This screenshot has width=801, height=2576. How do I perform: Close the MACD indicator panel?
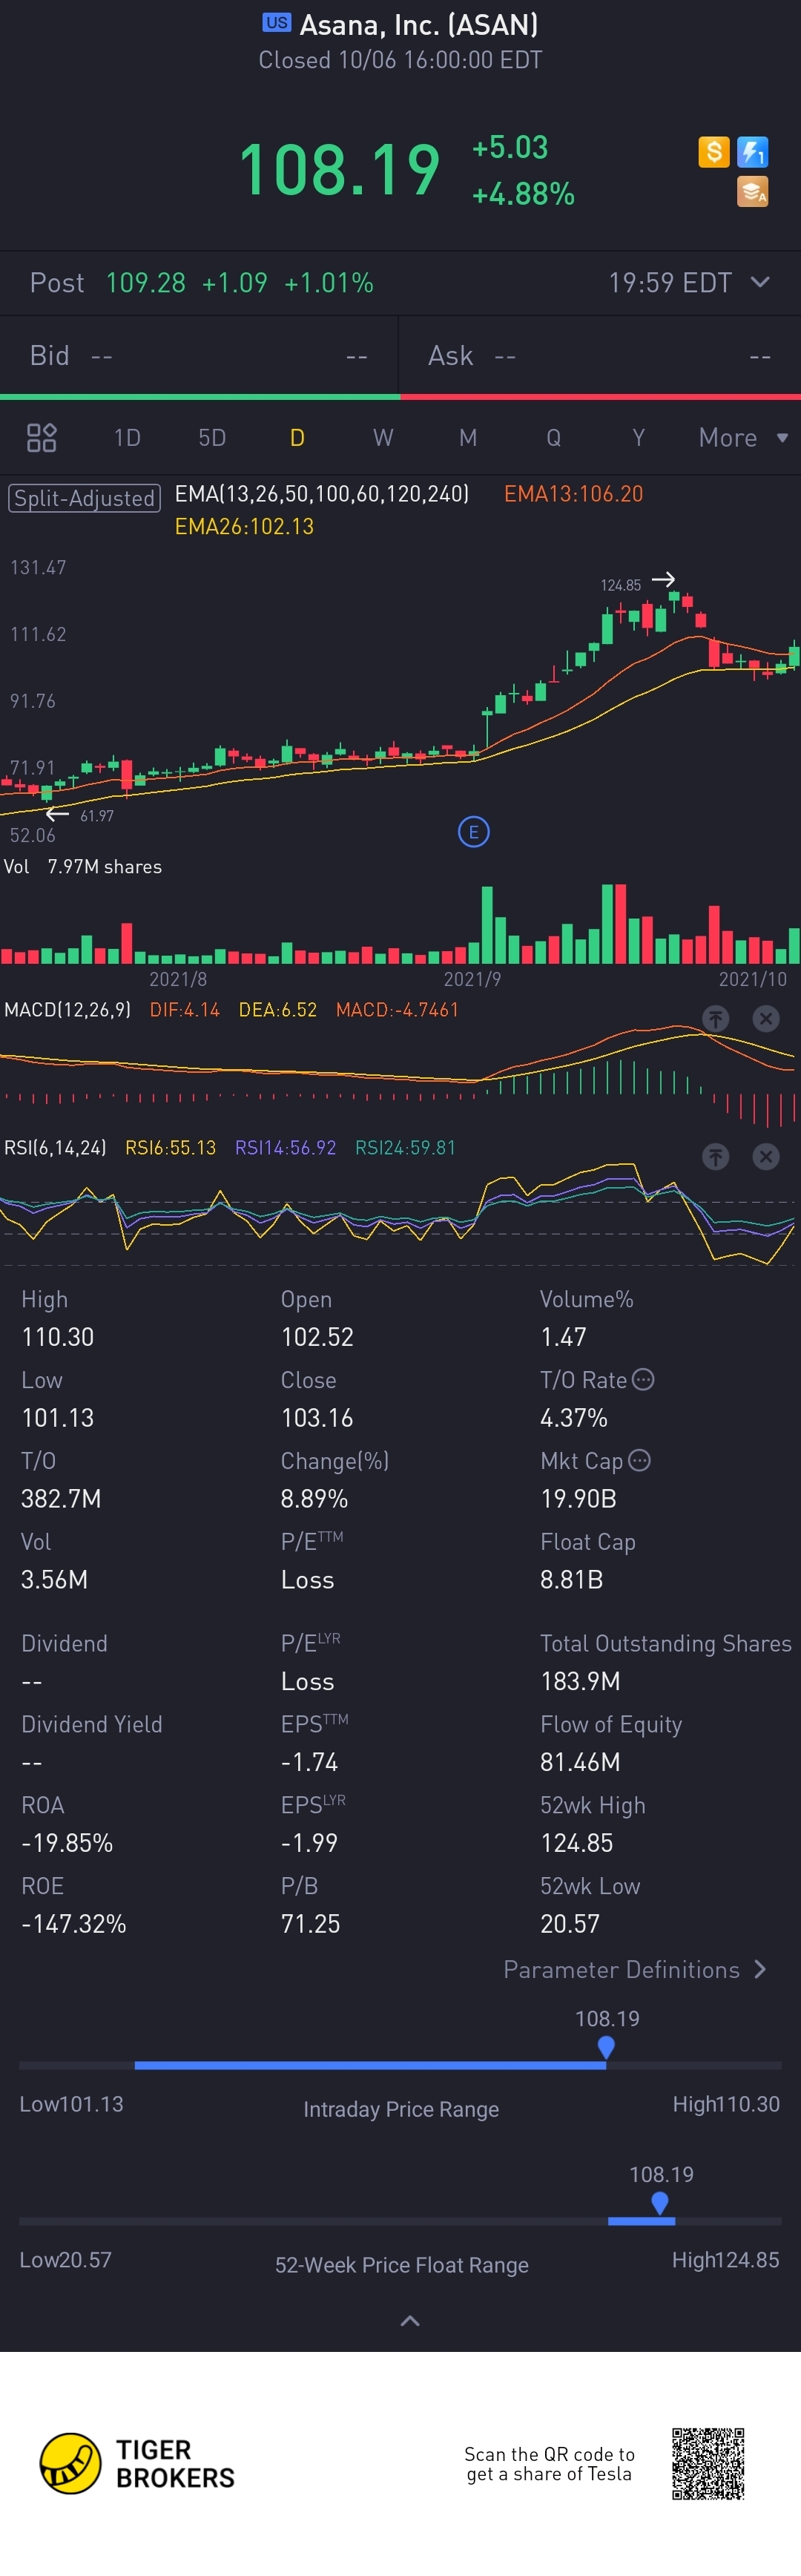766,1018
